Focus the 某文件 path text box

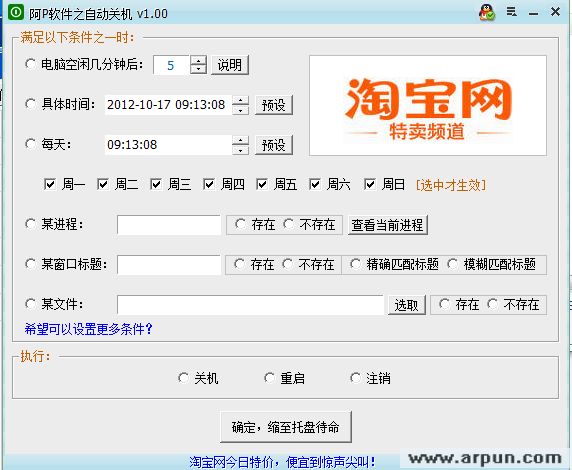[x=250, y=305]
